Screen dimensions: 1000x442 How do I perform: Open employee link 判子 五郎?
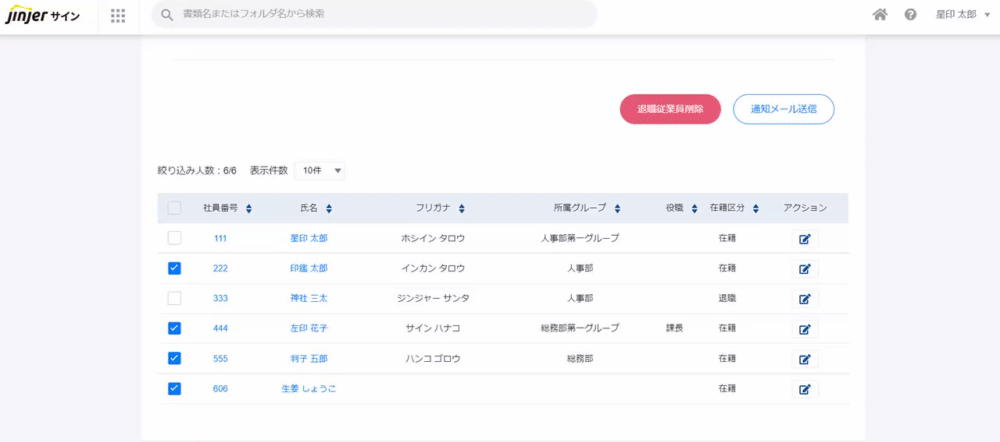309,358
